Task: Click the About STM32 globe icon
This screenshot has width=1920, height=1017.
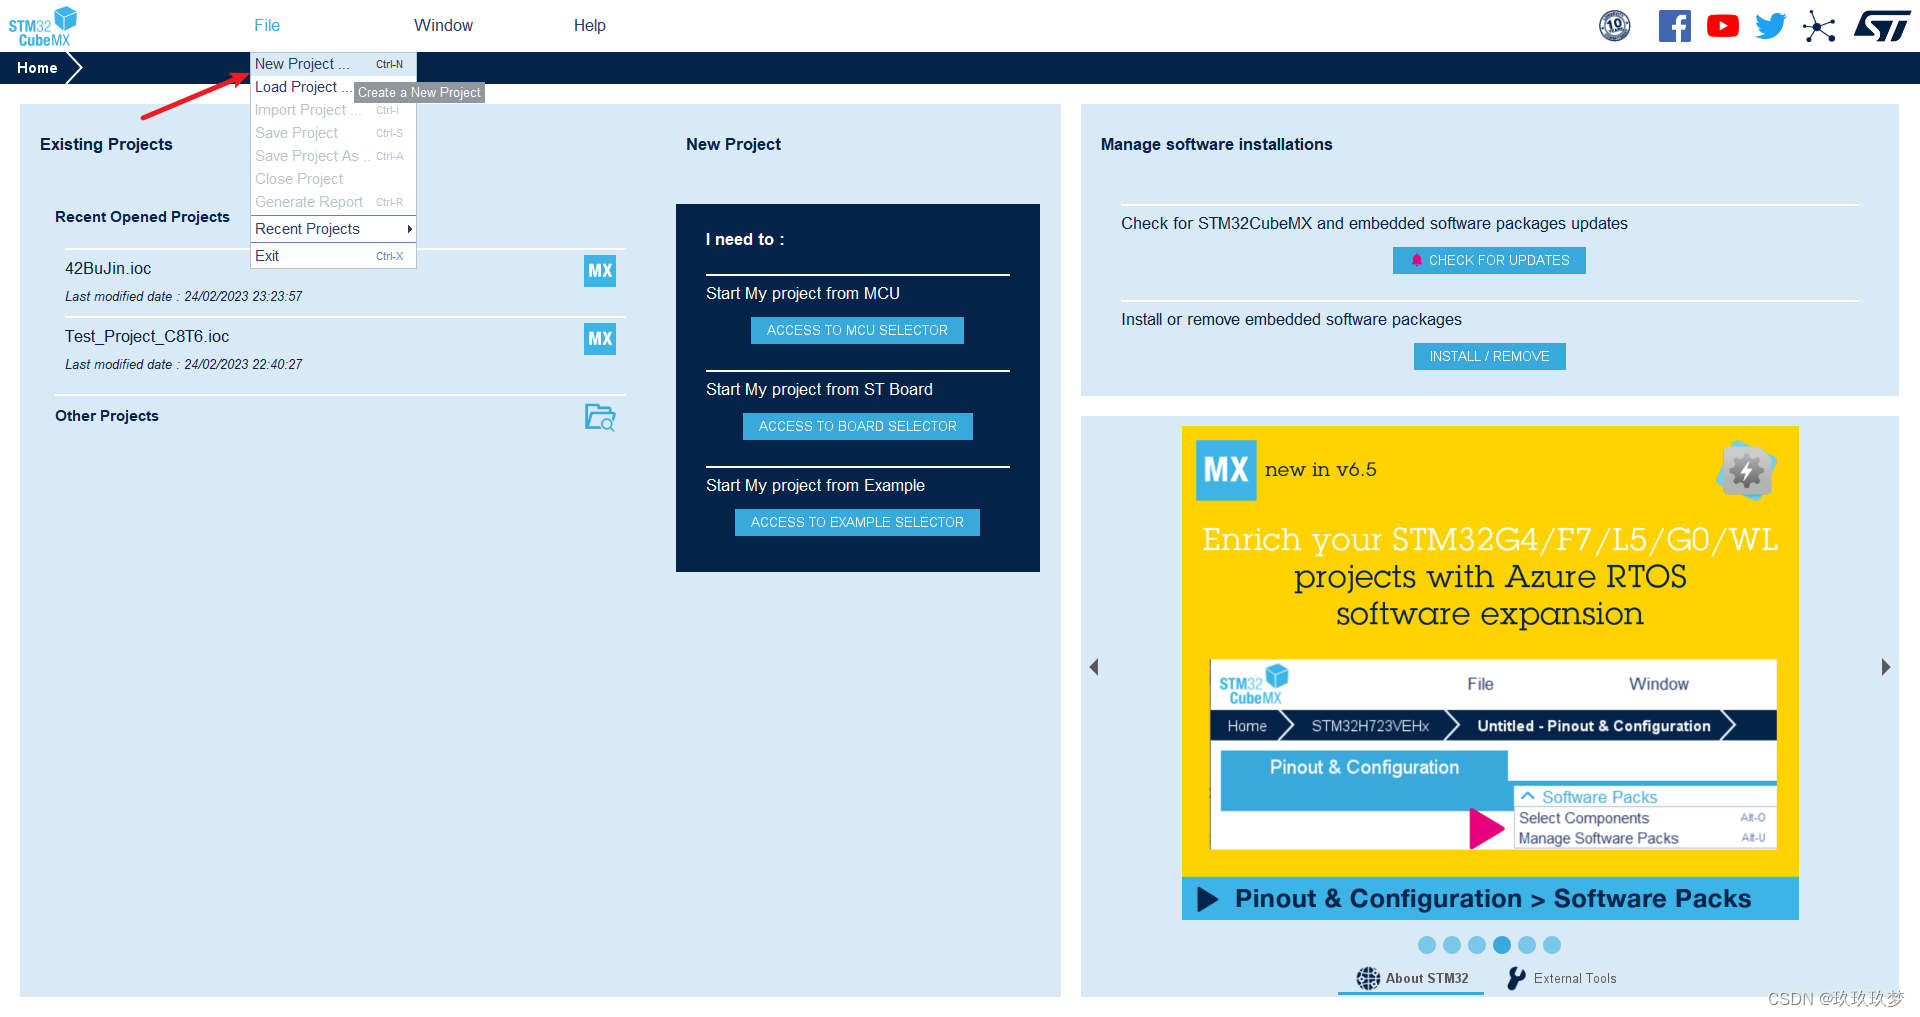Action: coord(1368,978)
